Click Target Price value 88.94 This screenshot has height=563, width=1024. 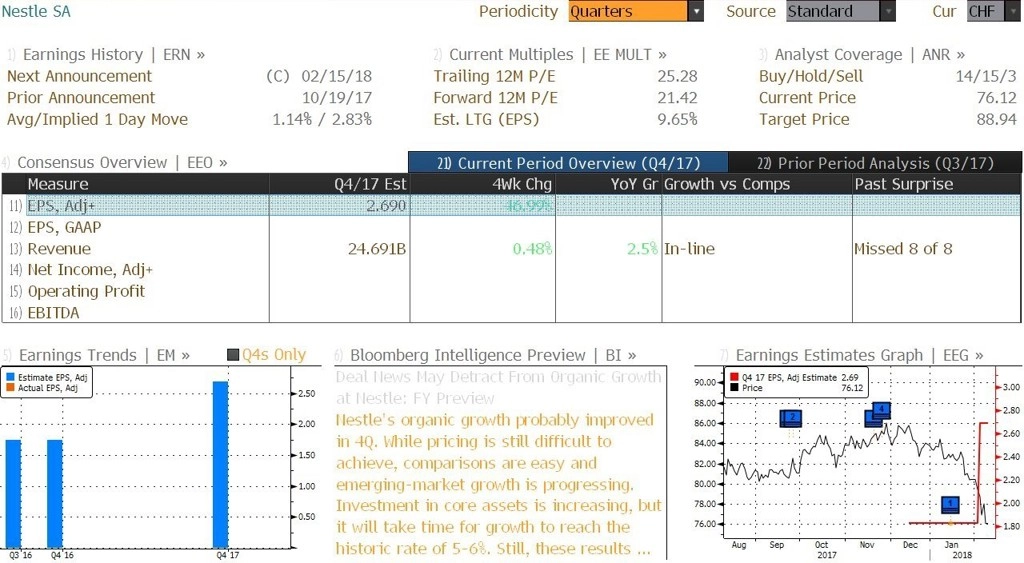point(997,120)
